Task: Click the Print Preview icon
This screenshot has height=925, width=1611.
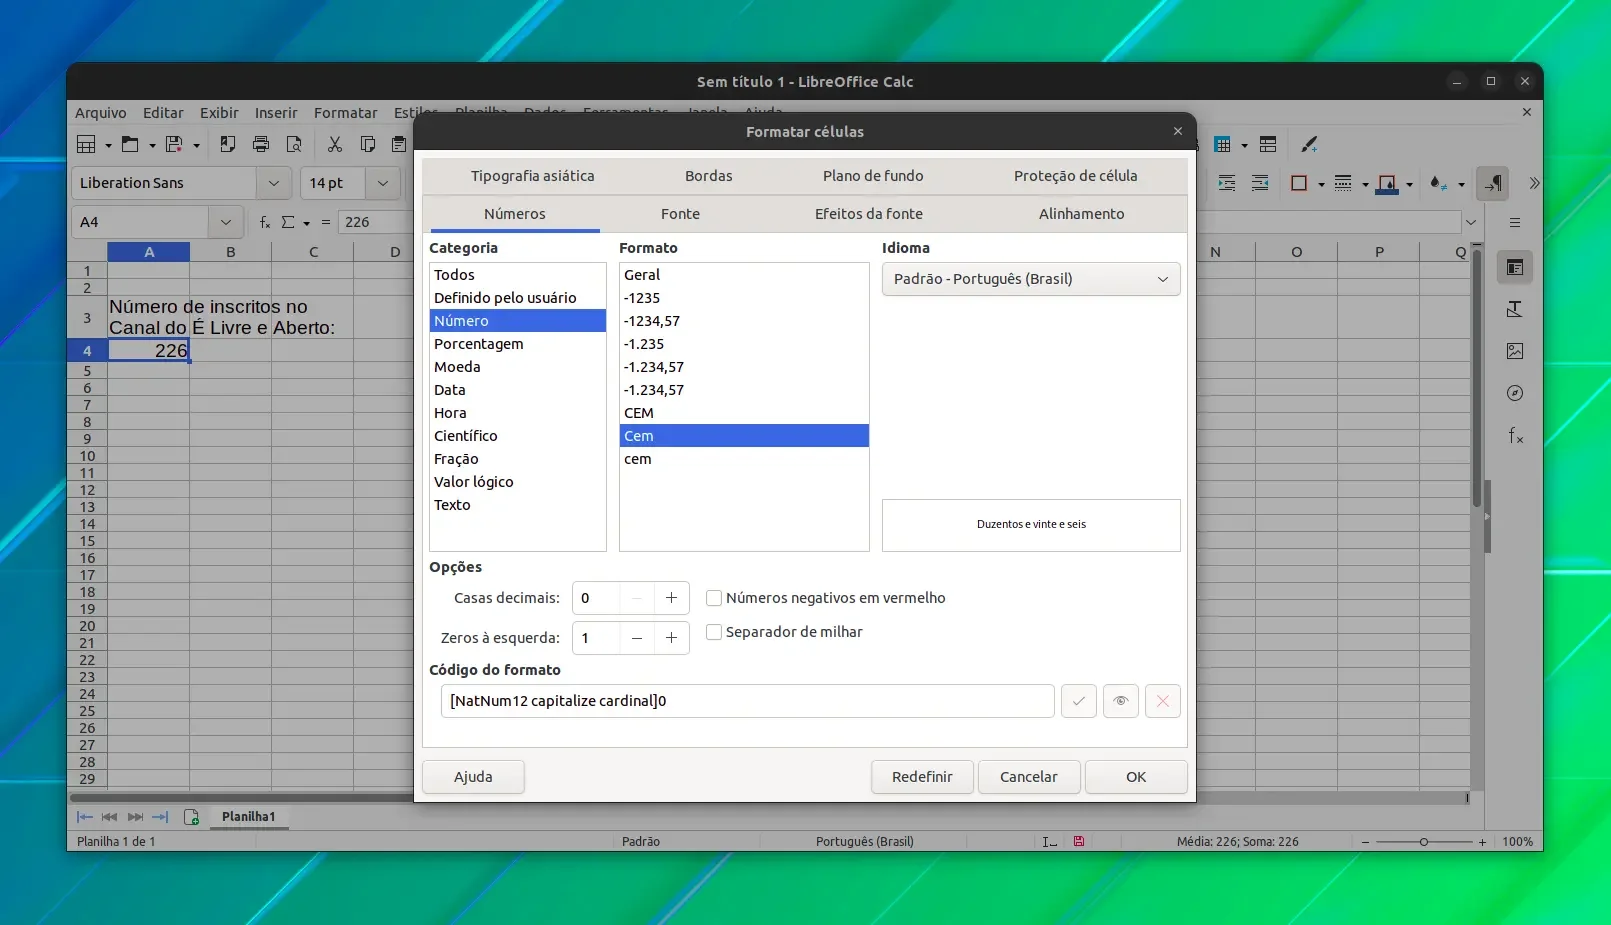Action: point(294,144)
